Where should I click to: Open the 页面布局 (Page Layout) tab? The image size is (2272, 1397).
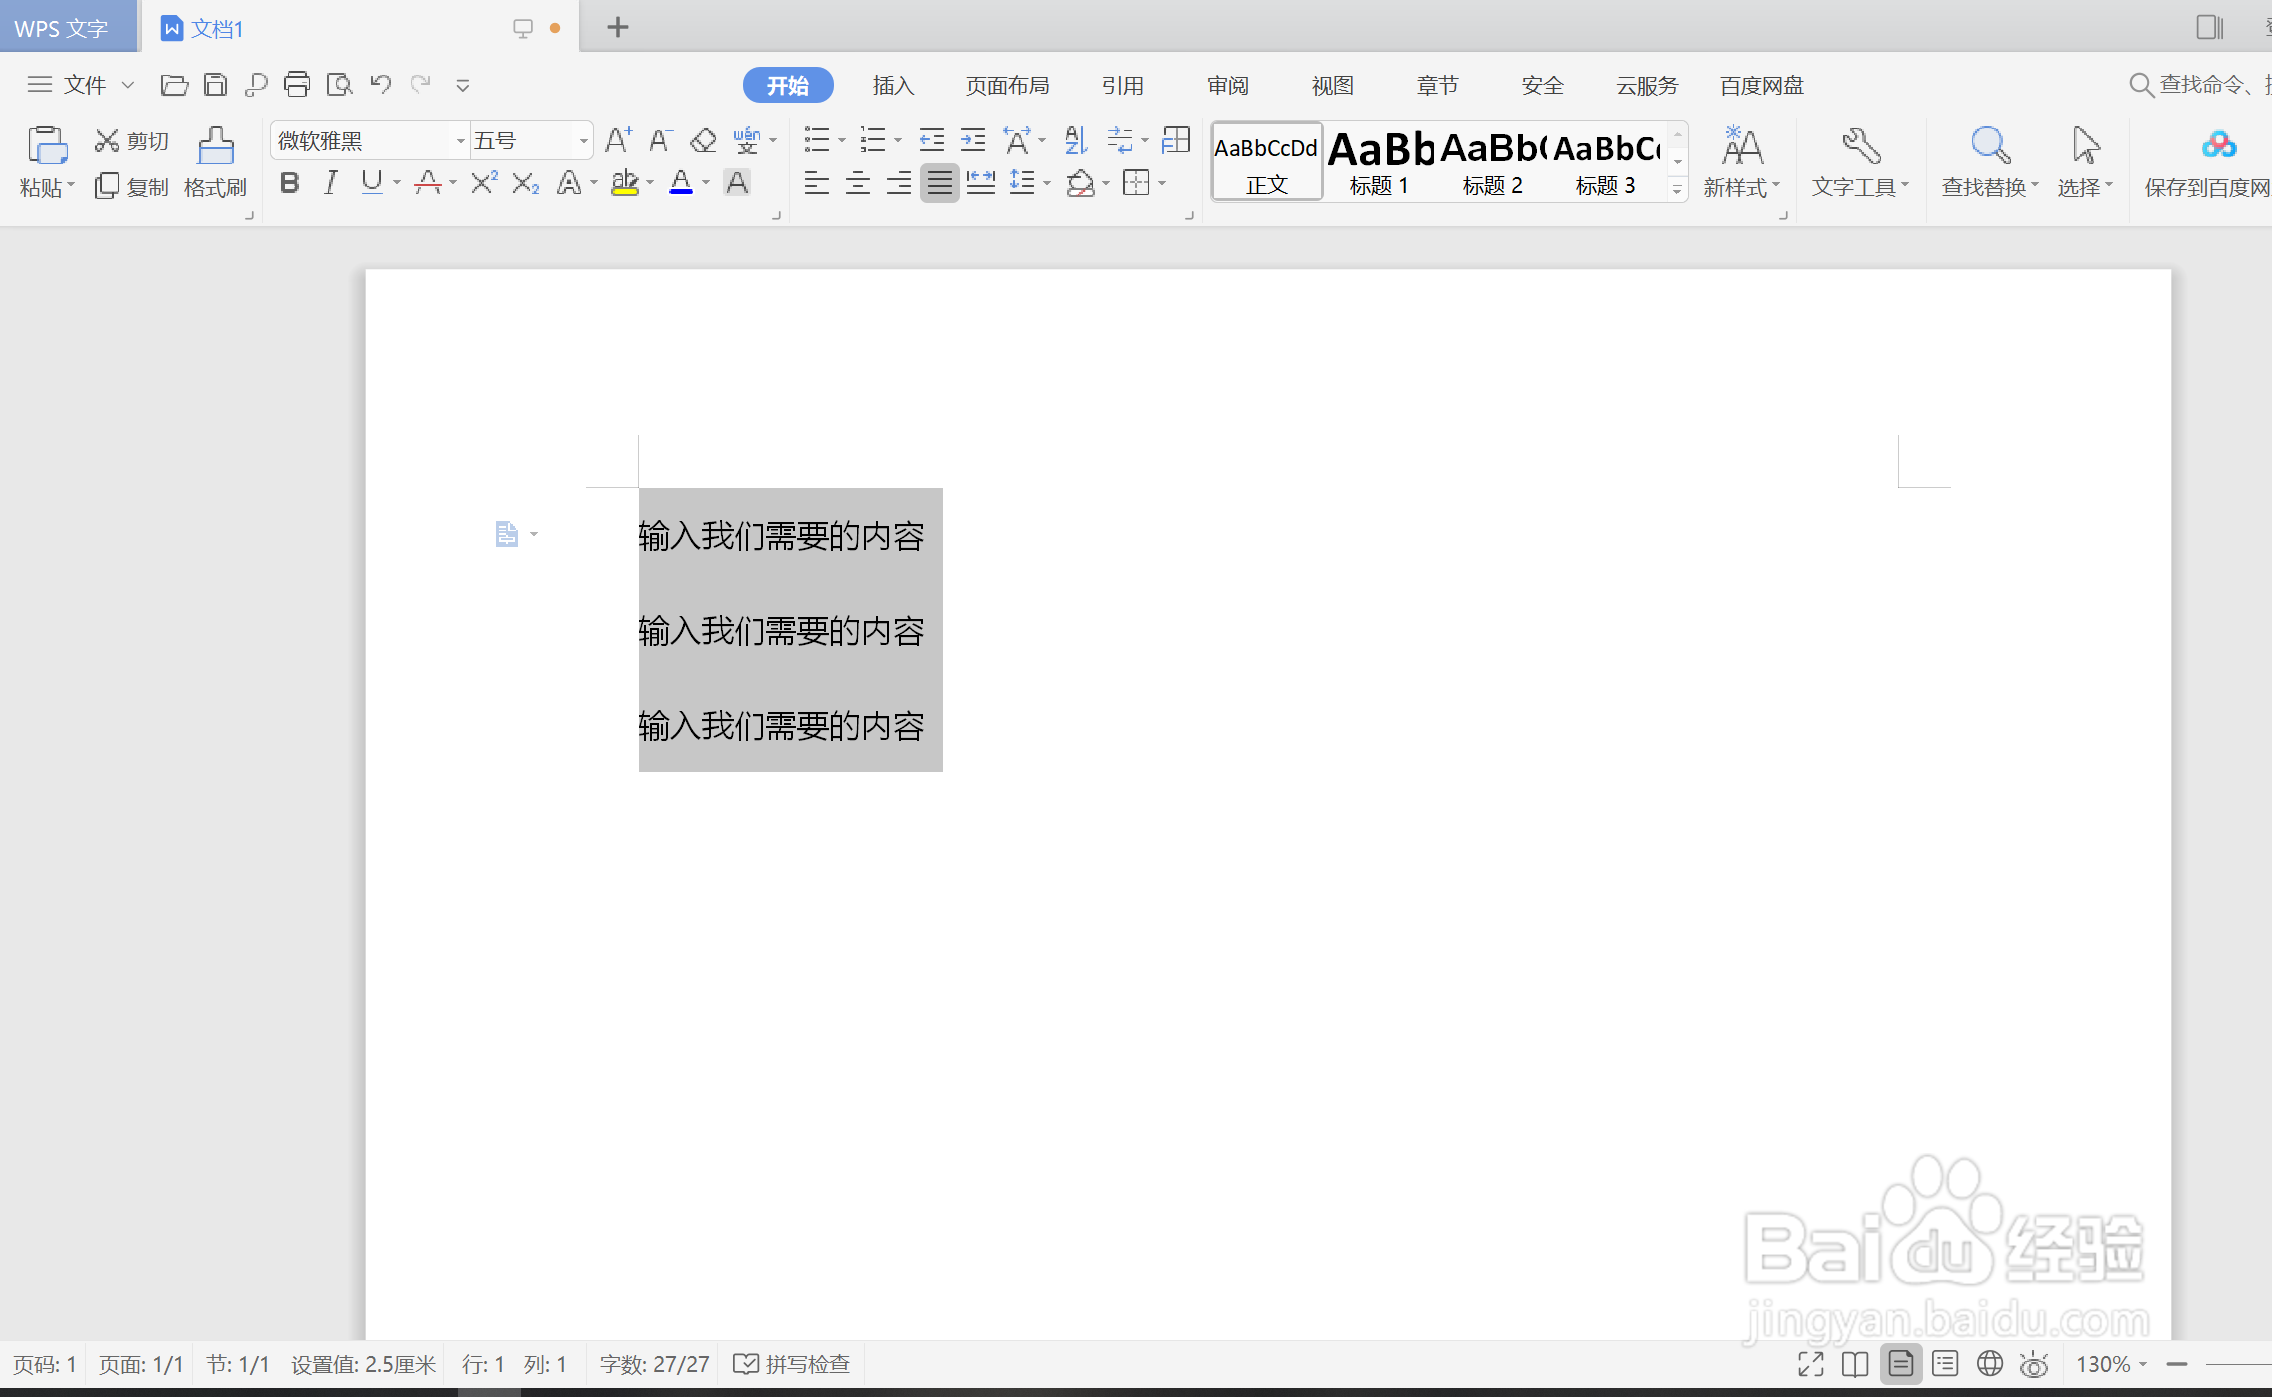coord(1007,86)
